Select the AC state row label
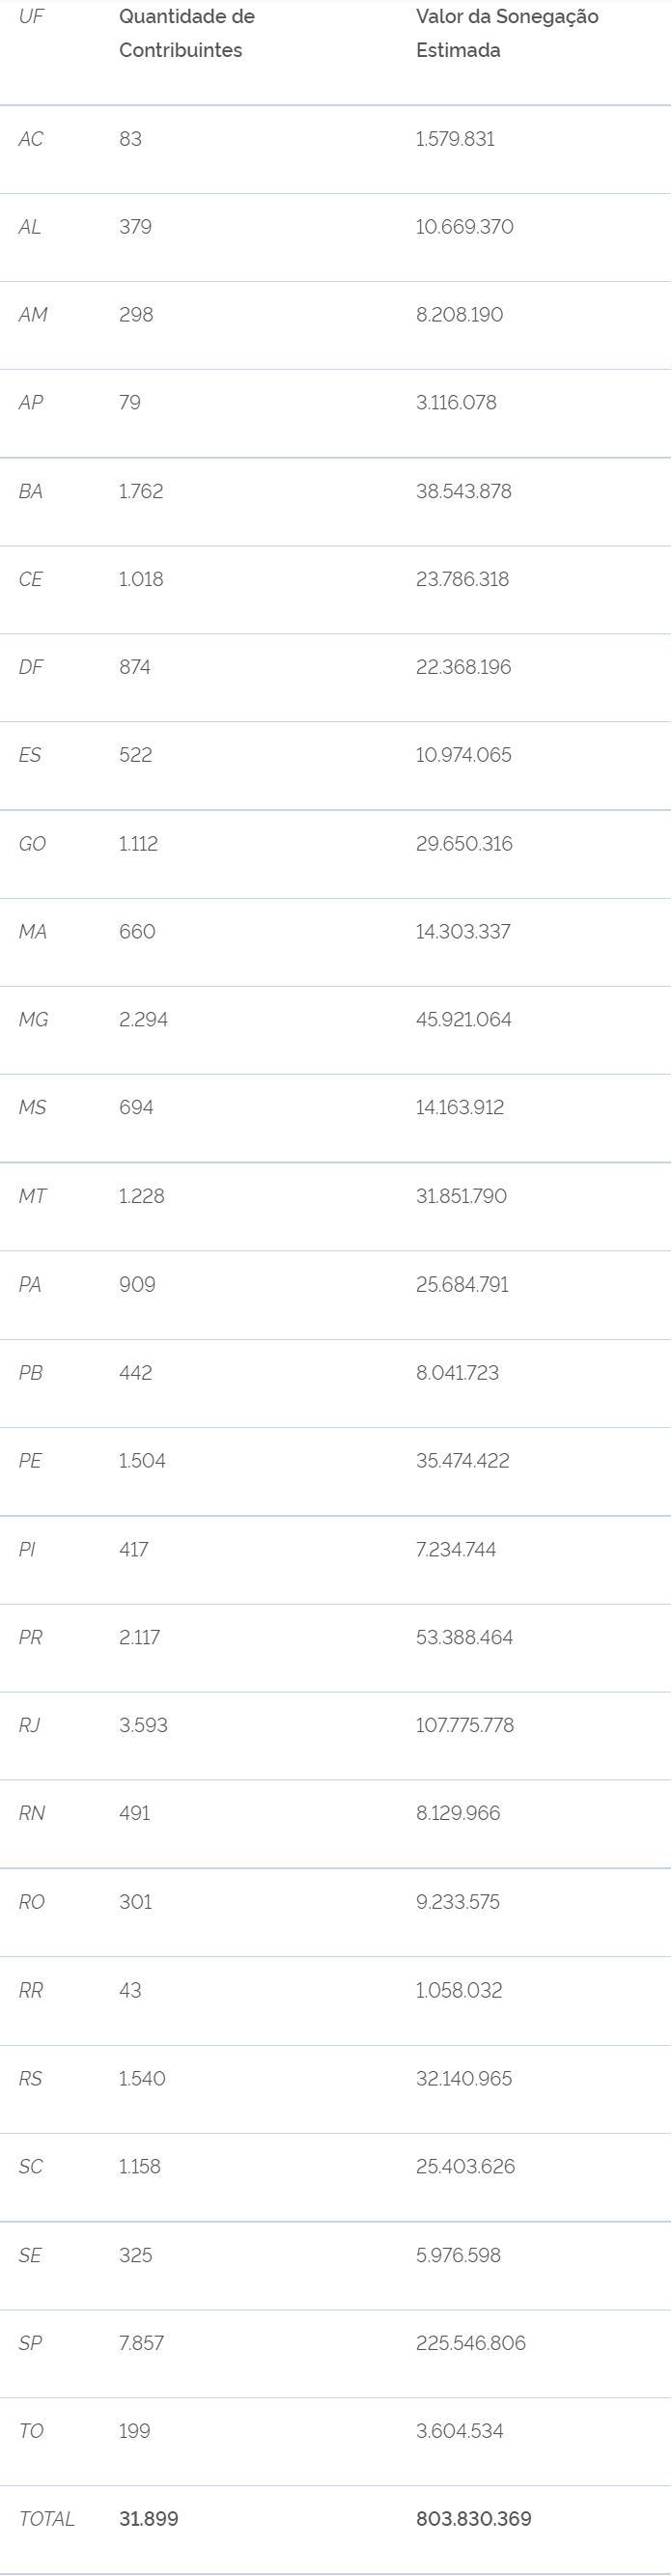Image resolution: width=672 pixels, height=2576 pixels. point(31,139)
